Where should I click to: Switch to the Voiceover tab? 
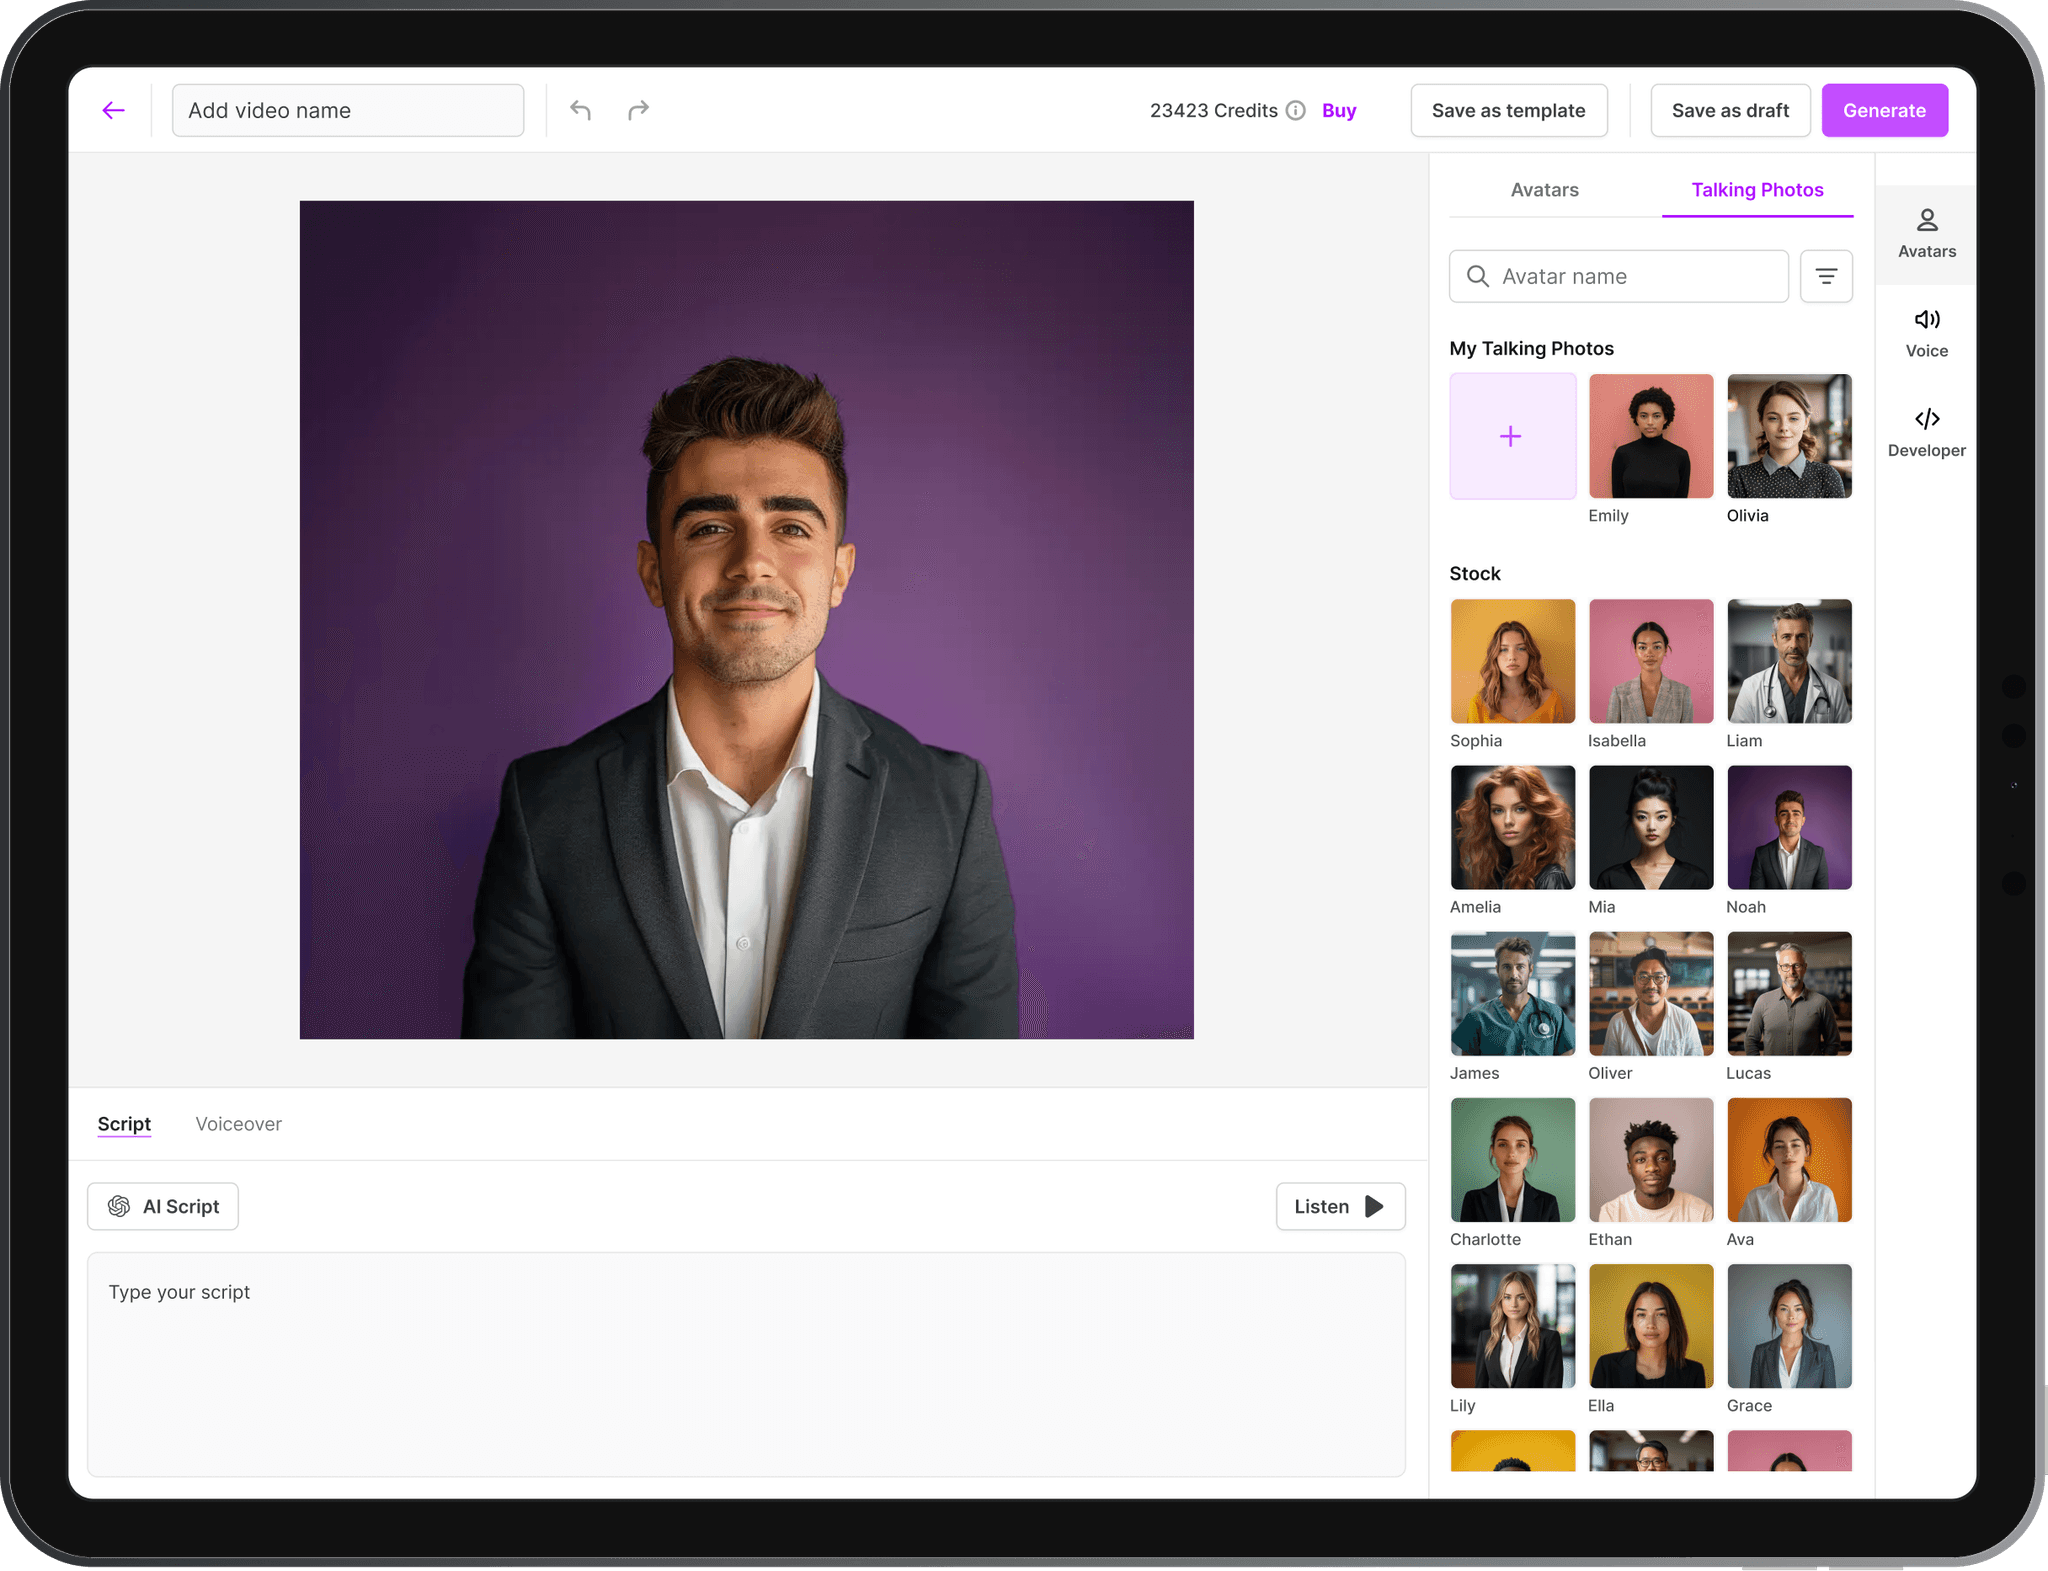(238, 1124)
